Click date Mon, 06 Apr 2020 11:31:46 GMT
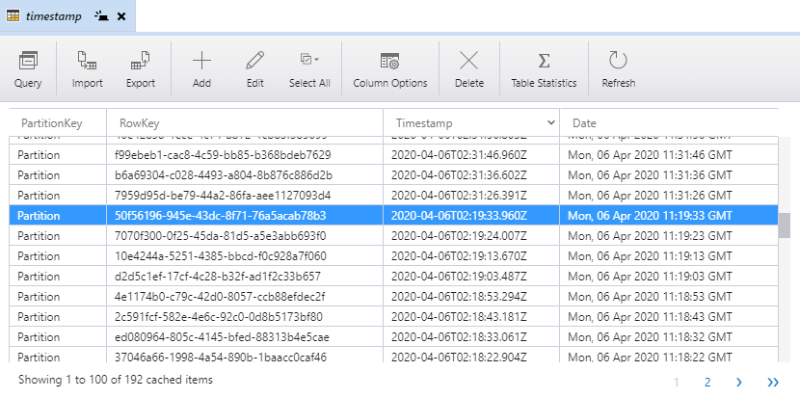This screenshot has height=398, width=800. 650,155
